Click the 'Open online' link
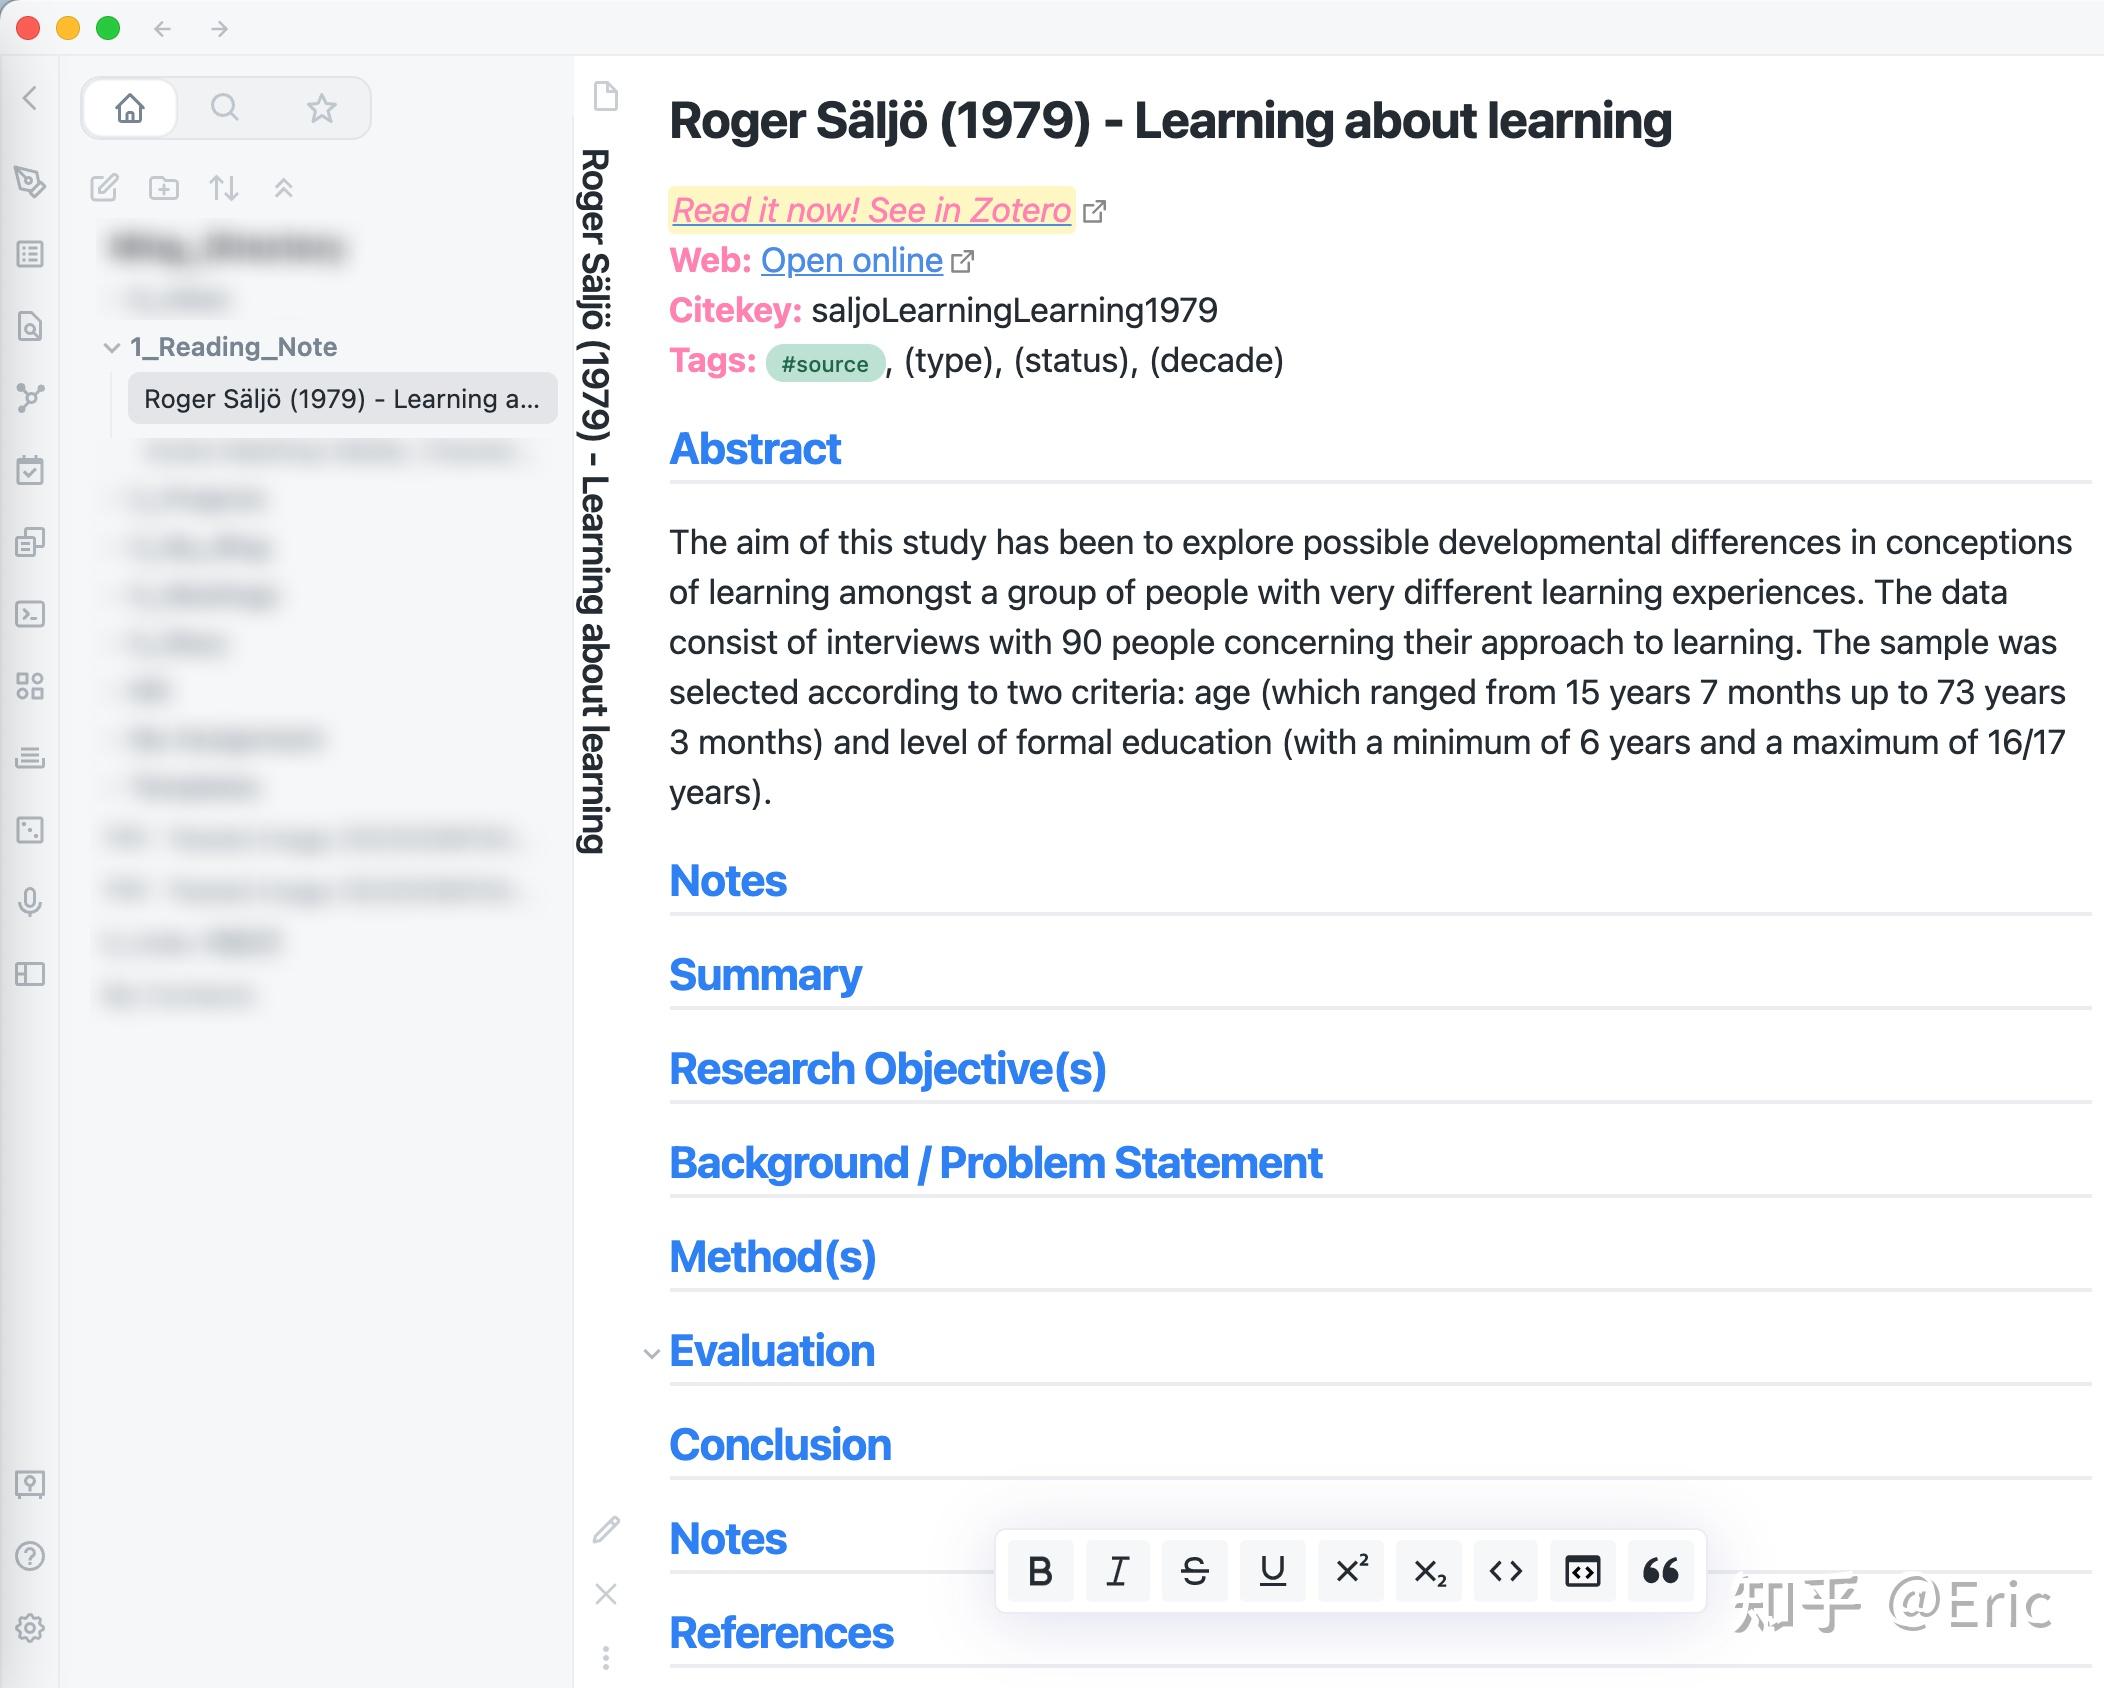 pyautogui.click(x=851, y=260)
